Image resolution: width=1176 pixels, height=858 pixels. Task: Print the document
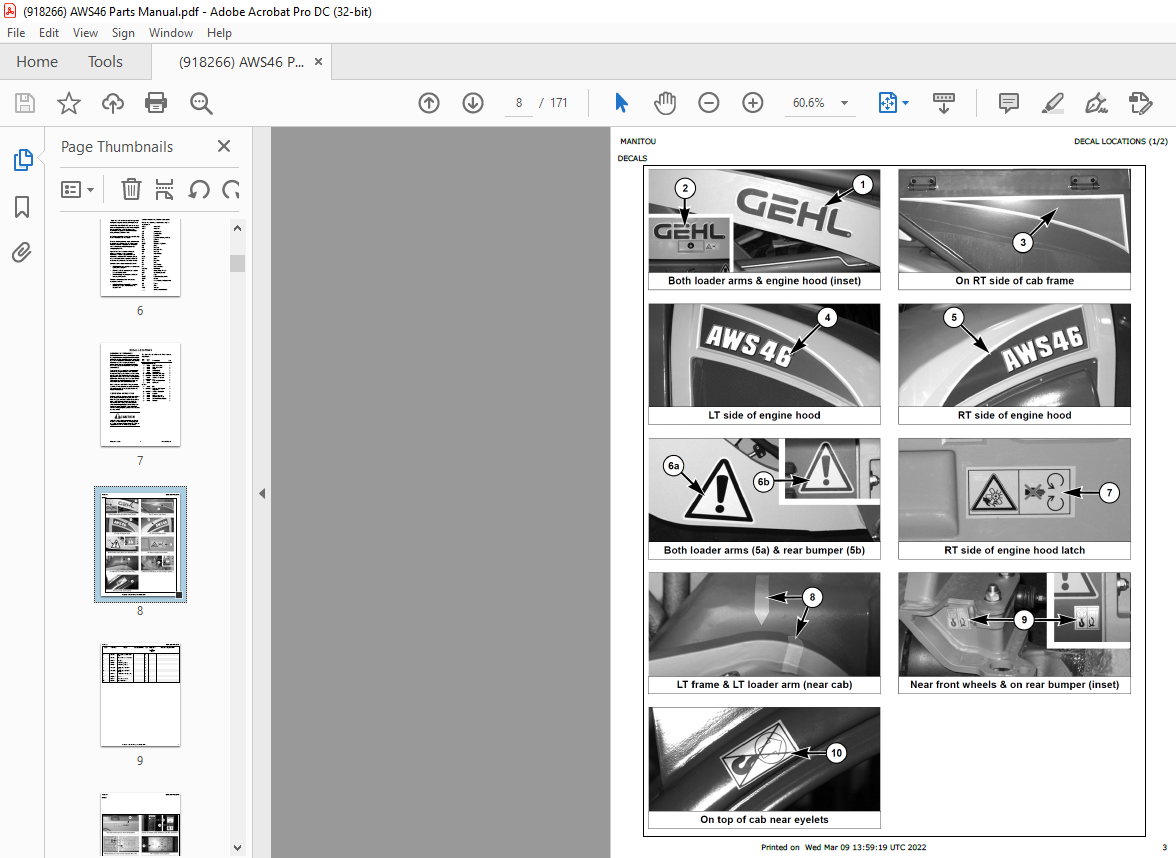[156, 103]
